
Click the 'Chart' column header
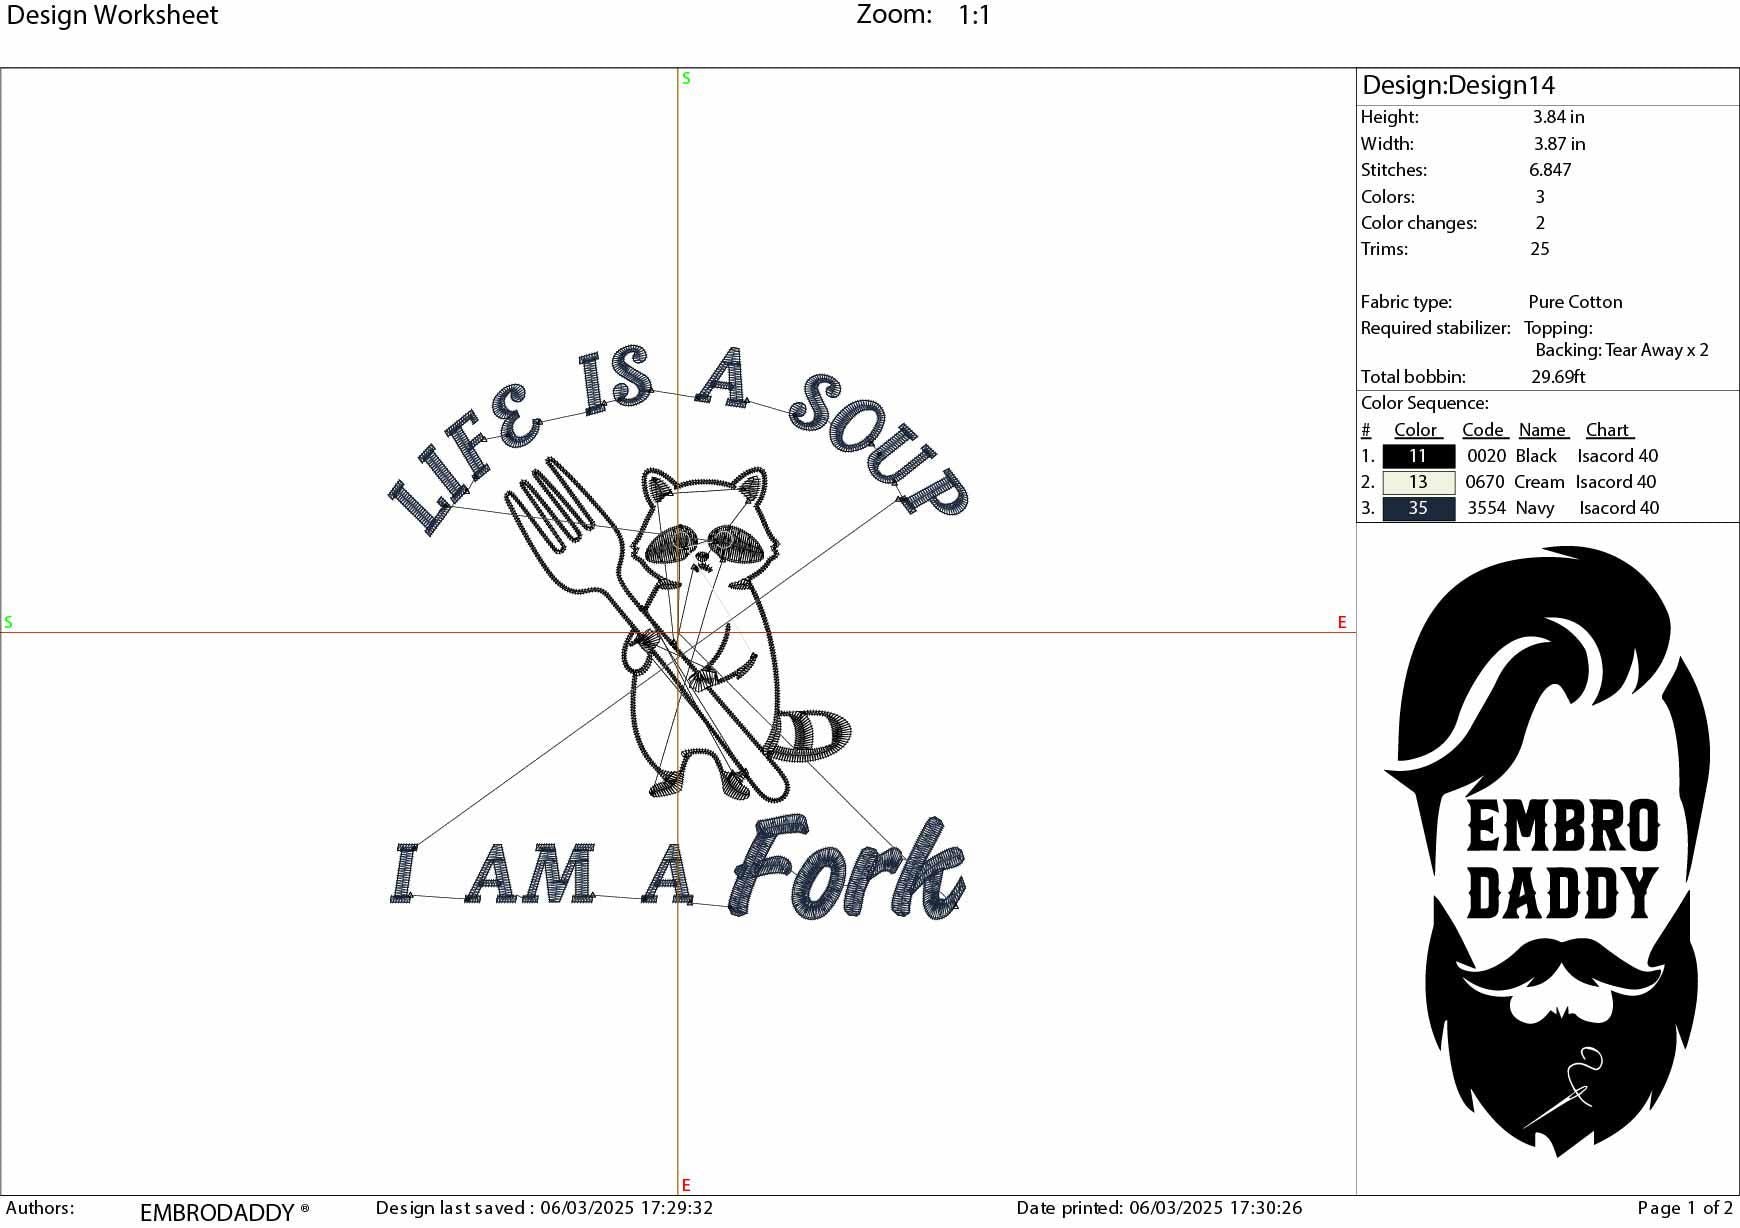tap(1607, 430)
